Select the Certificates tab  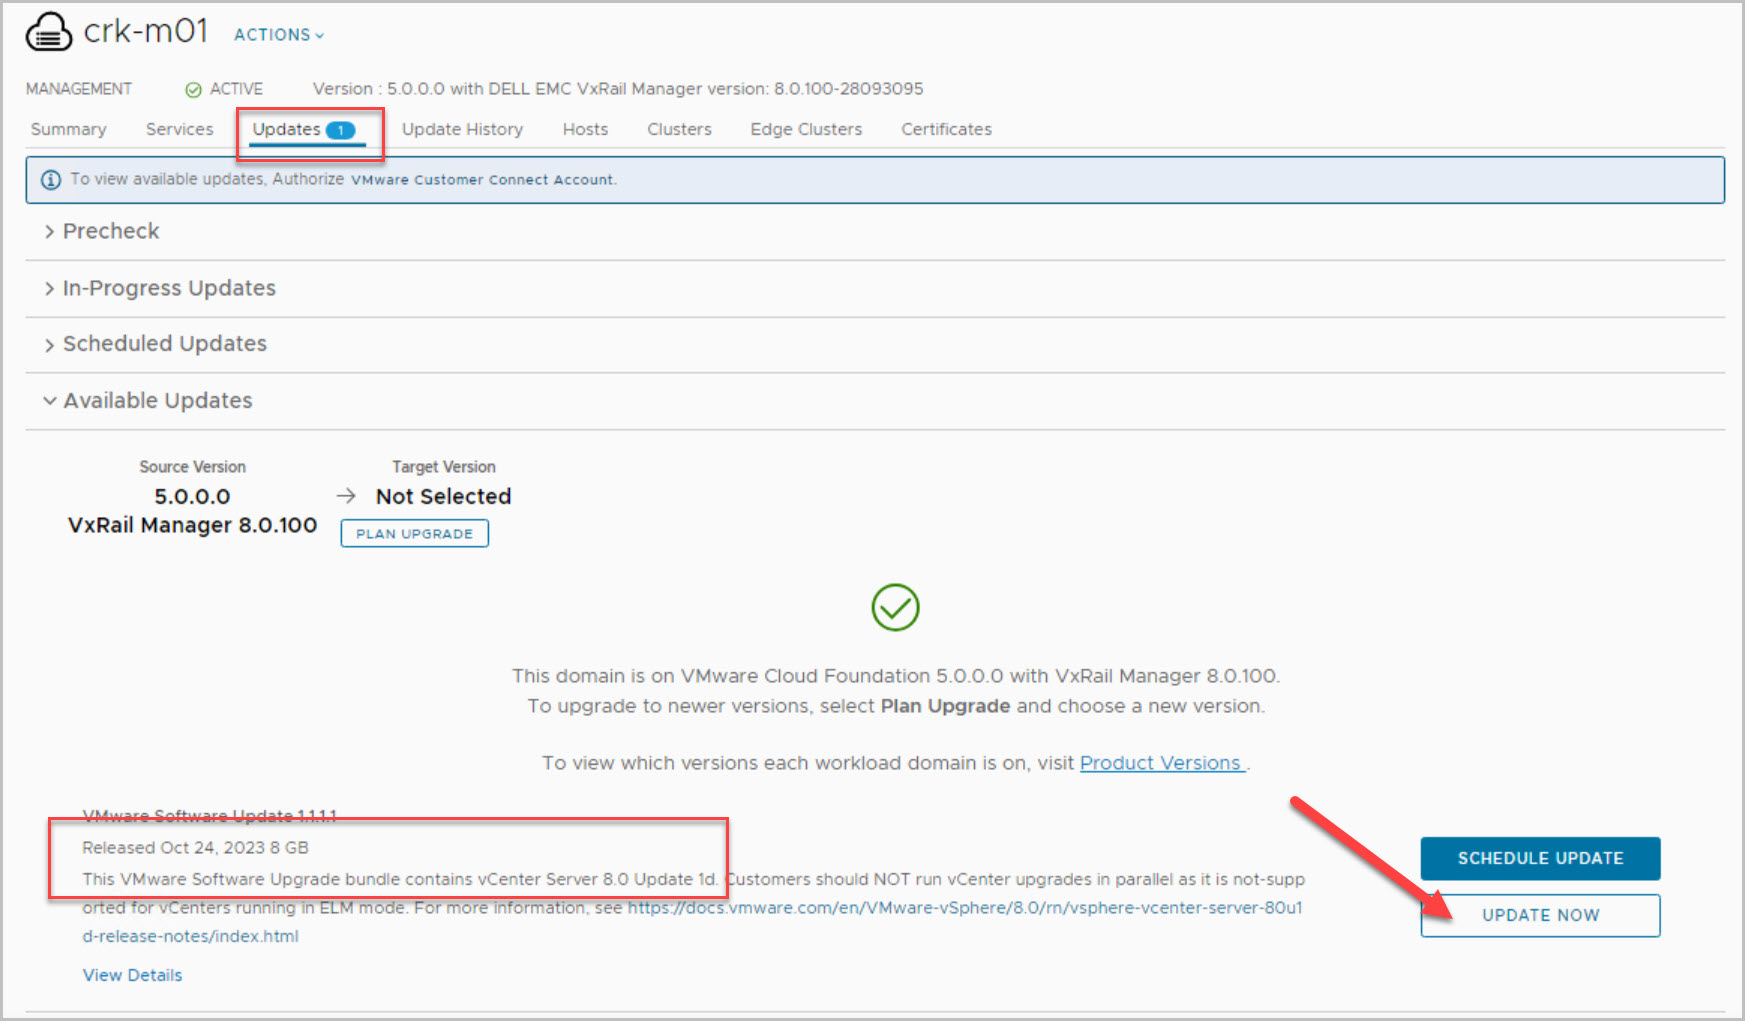point(946,130)
